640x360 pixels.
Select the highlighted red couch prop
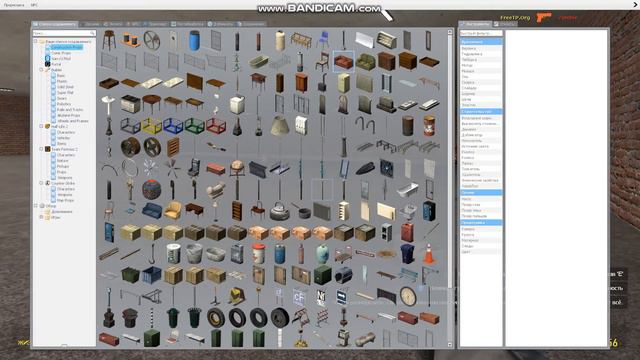tap(343, 62)
